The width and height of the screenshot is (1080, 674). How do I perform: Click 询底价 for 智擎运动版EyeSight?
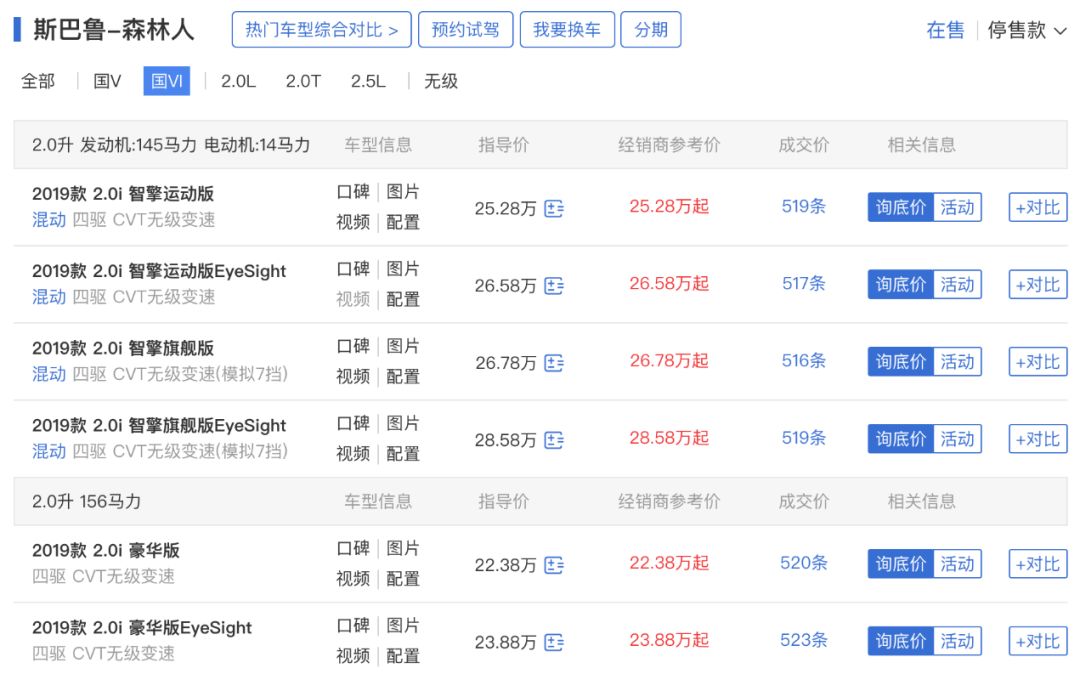[x=900, y=284]
